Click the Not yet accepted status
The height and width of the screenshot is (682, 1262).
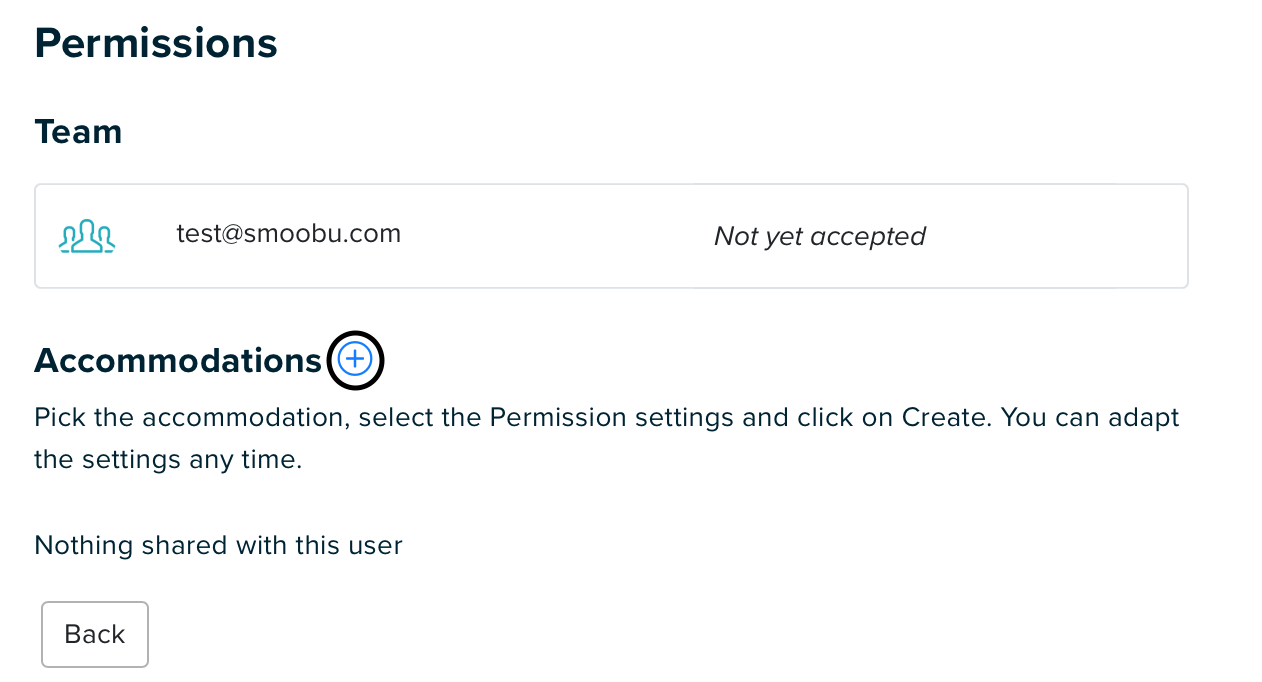[x=820, y=236]
